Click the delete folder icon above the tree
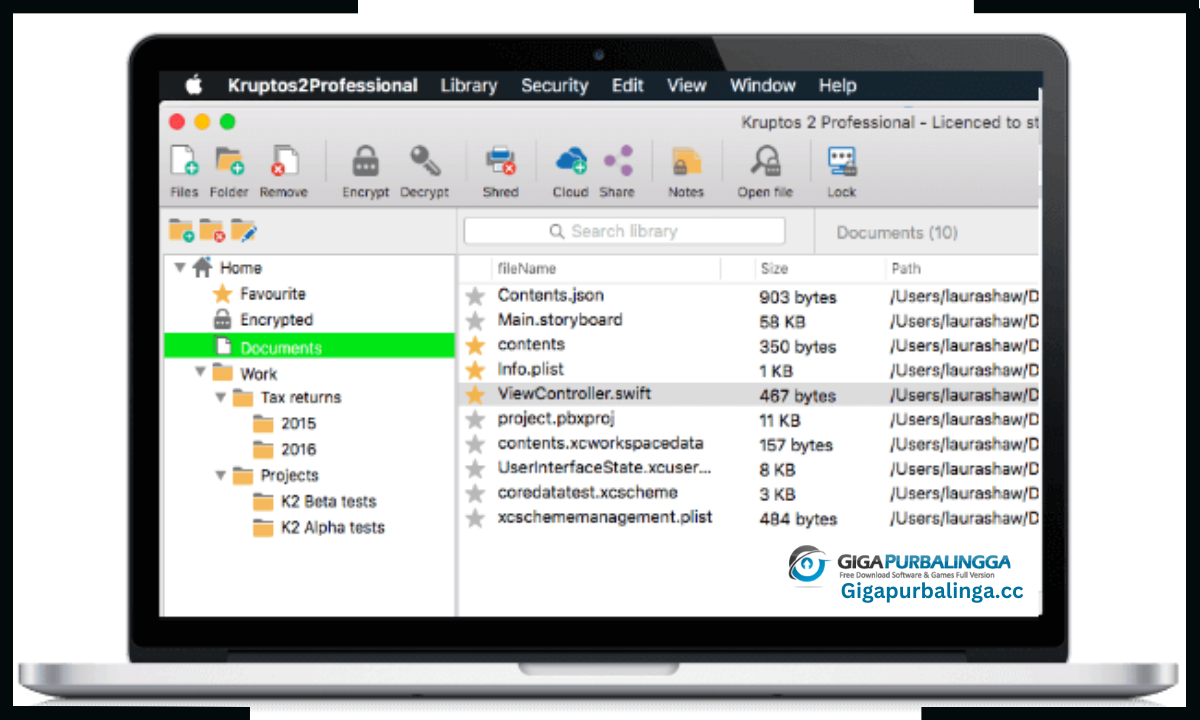1200x720 pixels. click(x=212, y=231)
